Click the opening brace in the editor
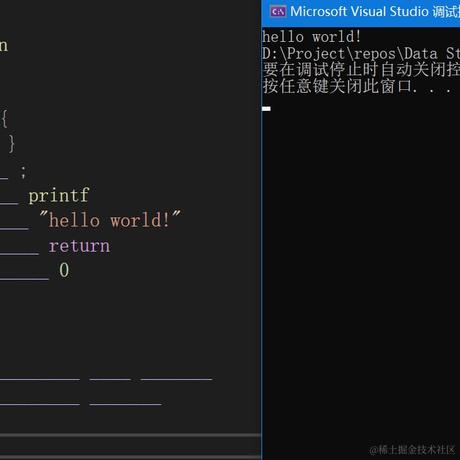The image size is (460, 460). tap(4, 119)
